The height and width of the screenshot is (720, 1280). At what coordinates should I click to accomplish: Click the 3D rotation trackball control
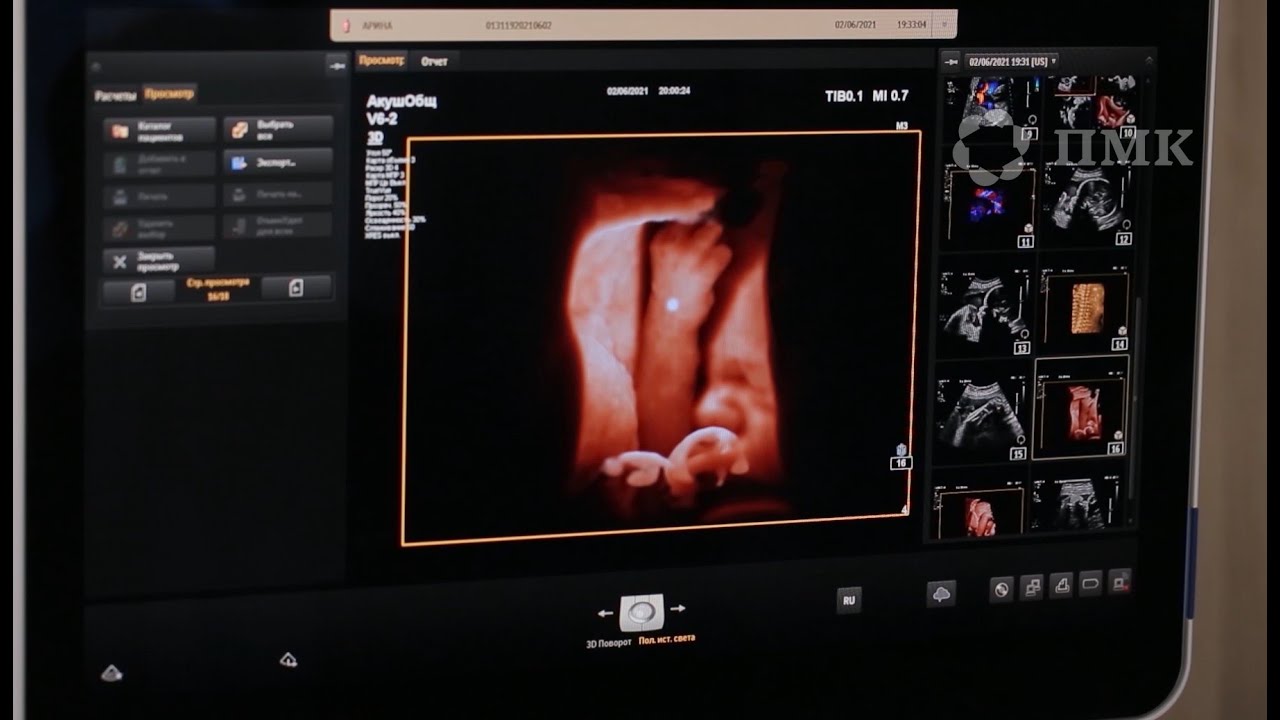coord(641,609)
